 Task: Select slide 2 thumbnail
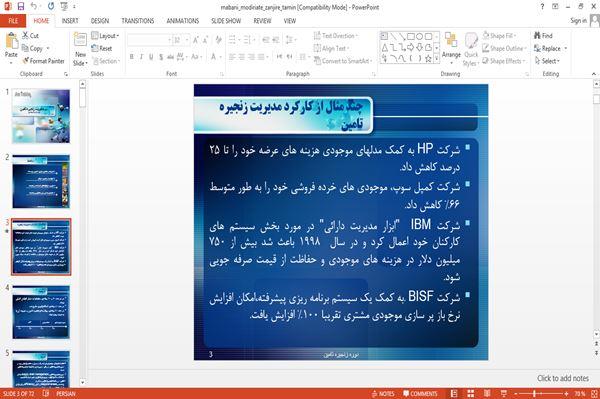click(x=41, y=181)
